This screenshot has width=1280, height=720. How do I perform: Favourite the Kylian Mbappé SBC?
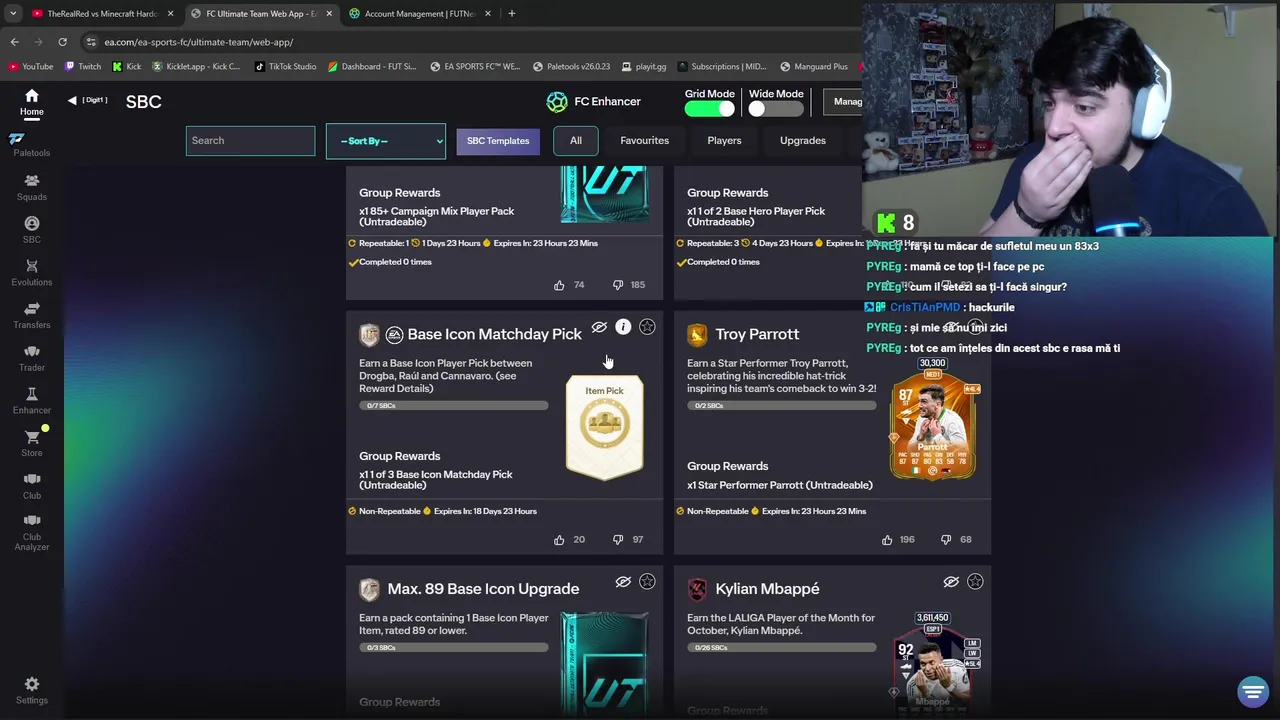tap(975, 582)
